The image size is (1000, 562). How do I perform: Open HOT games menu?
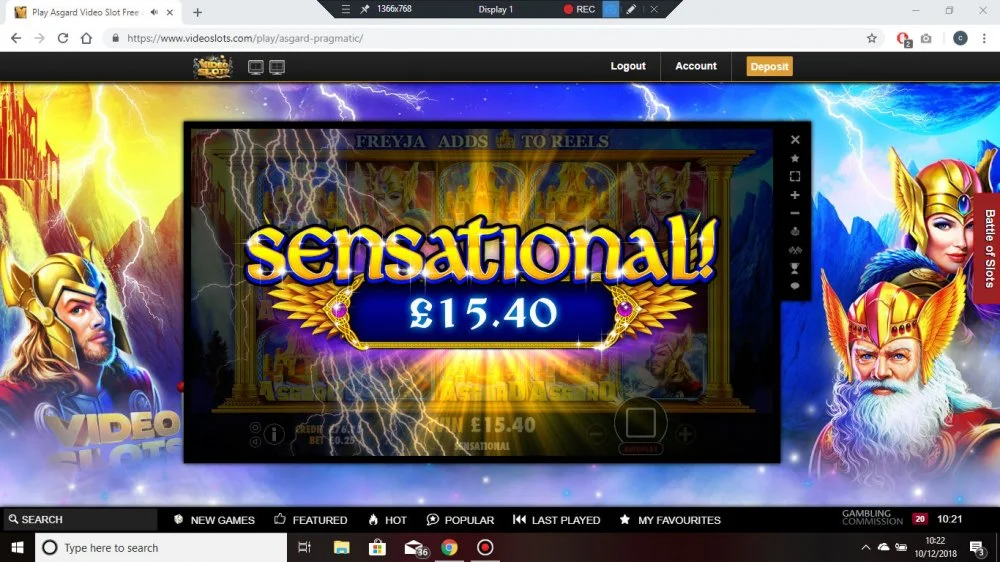388,520
